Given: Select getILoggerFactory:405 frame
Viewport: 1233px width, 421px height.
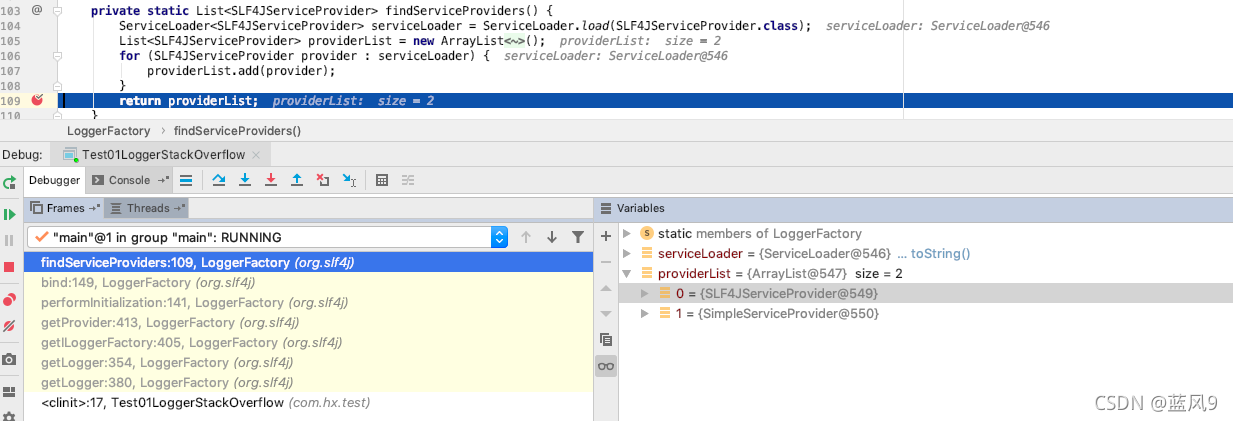Looking at the screenshot, I should click(x=309, y=343).
